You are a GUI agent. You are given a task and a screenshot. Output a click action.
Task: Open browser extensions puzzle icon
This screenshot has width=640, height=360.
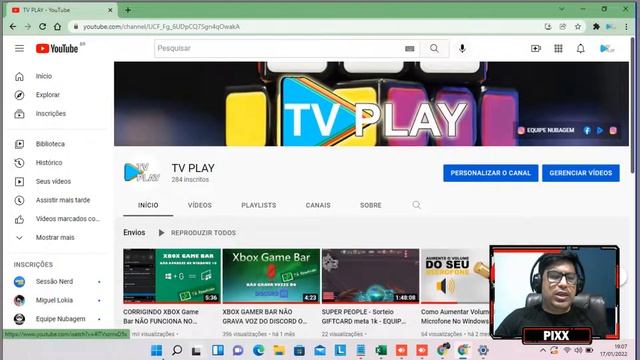tap(596, 27)
